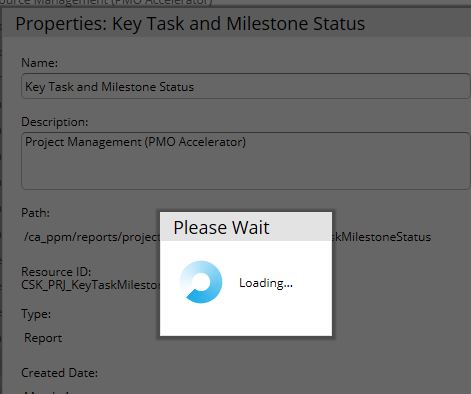The image size is (471, 394).
Task: Click the Report type value
Action: pyautogui.click(x=43, y=338)
